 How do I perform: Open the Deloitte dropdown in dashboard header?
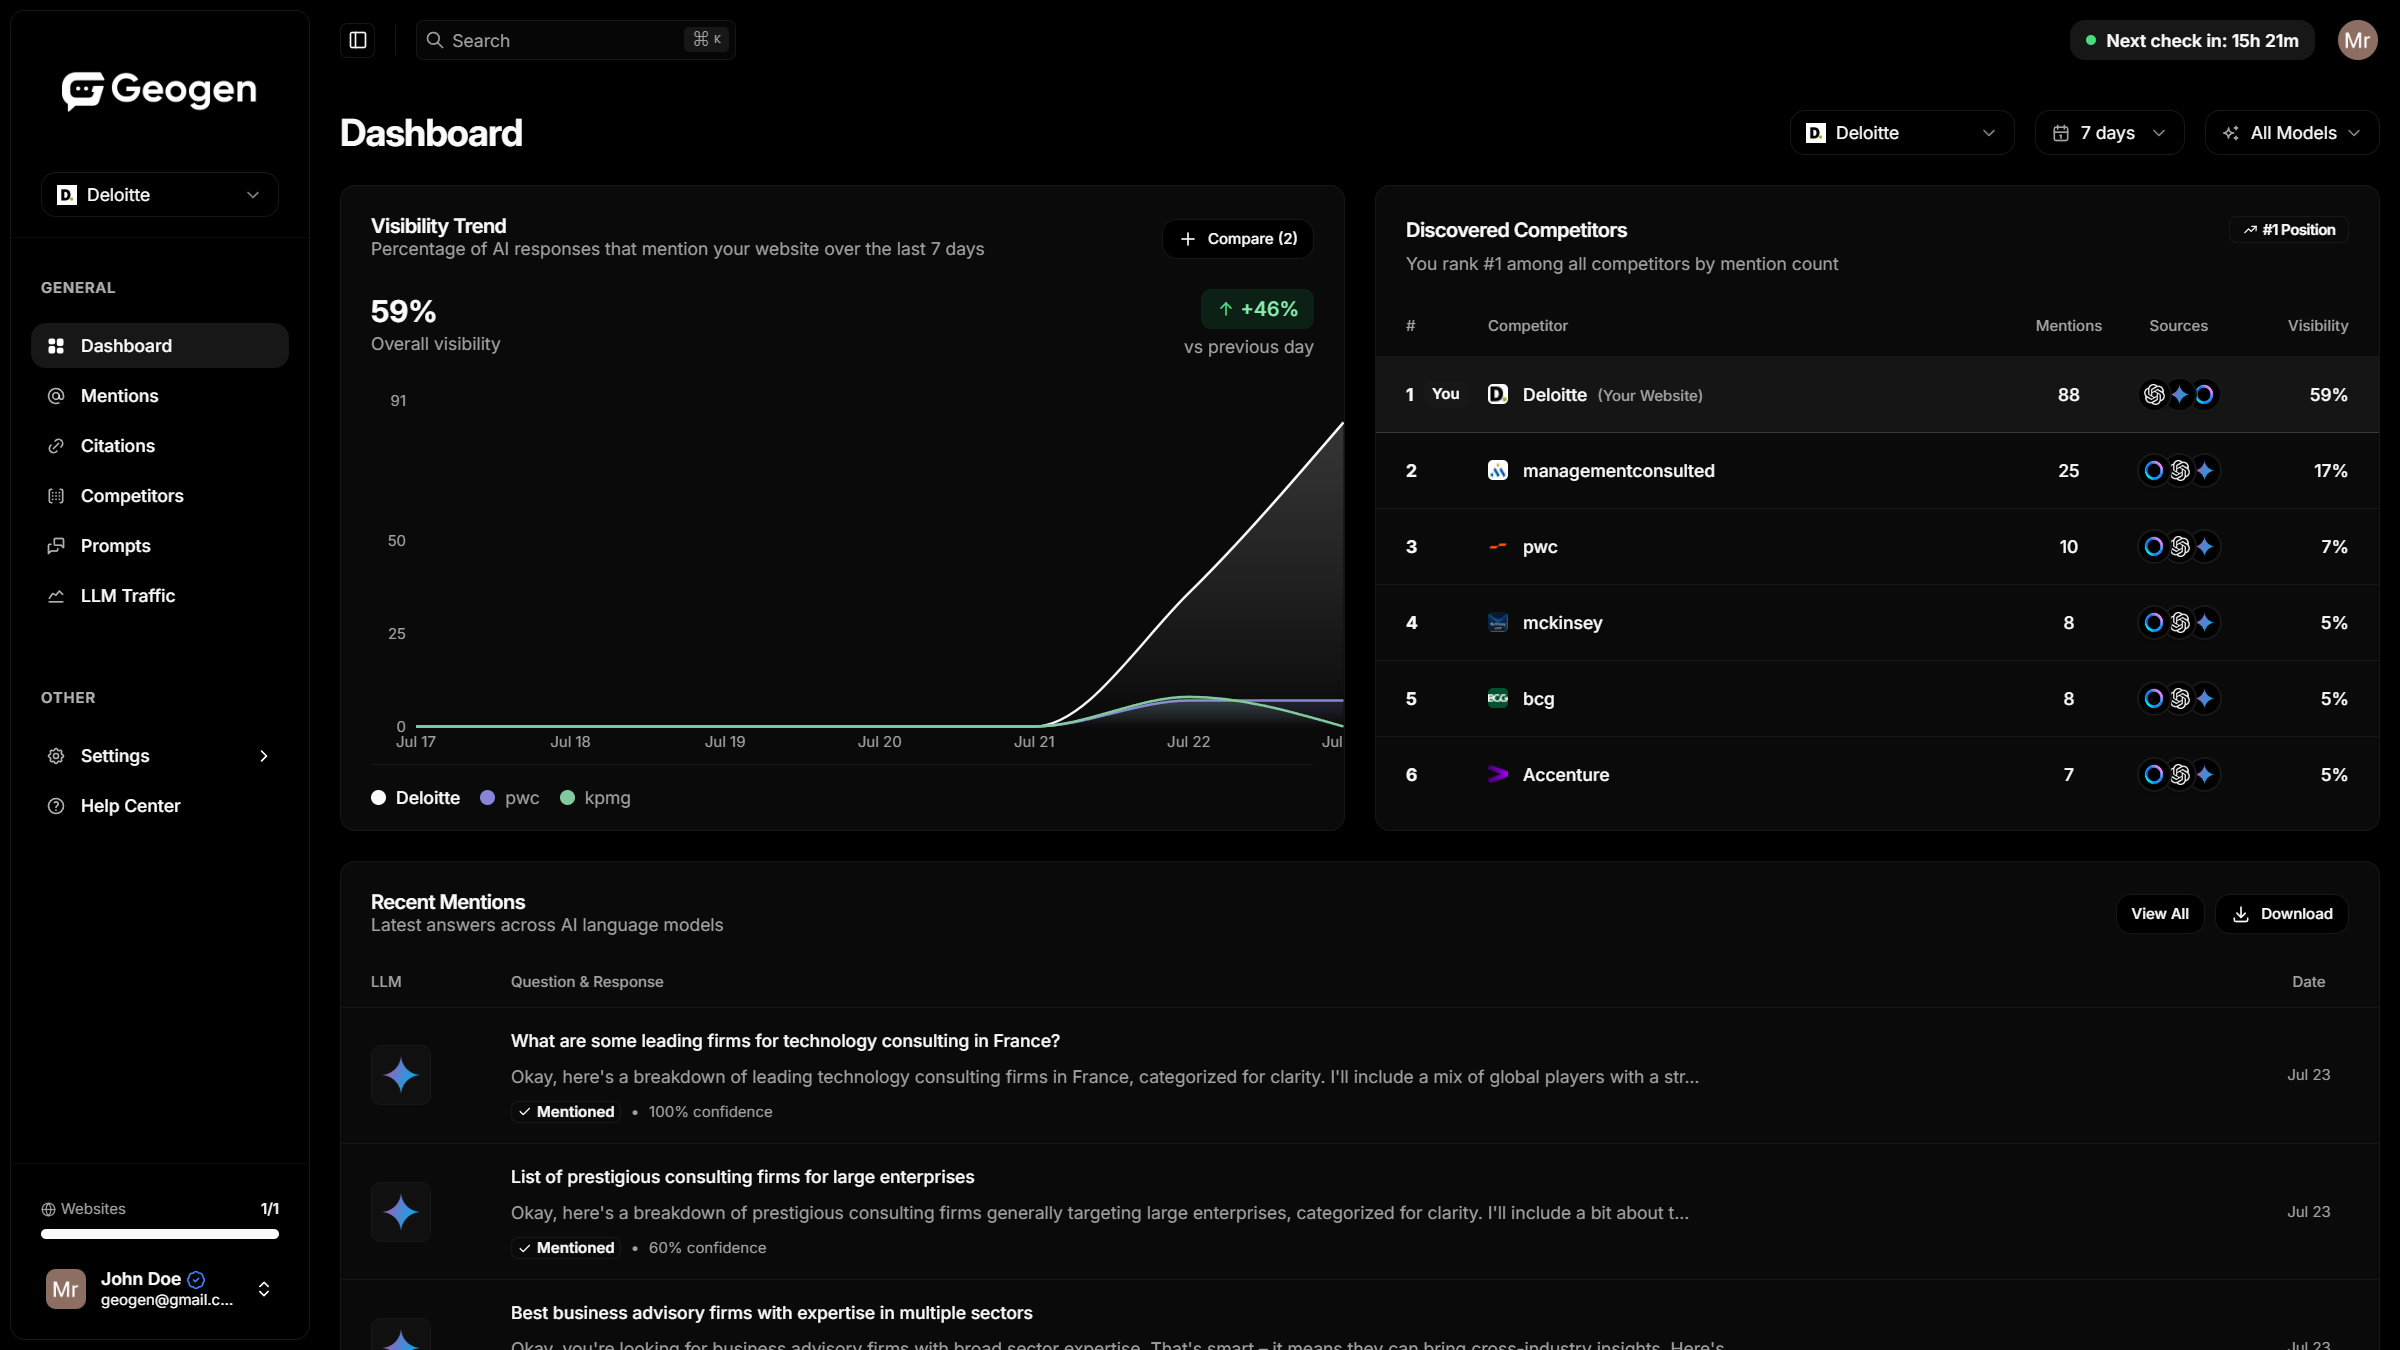point(1902,133)
